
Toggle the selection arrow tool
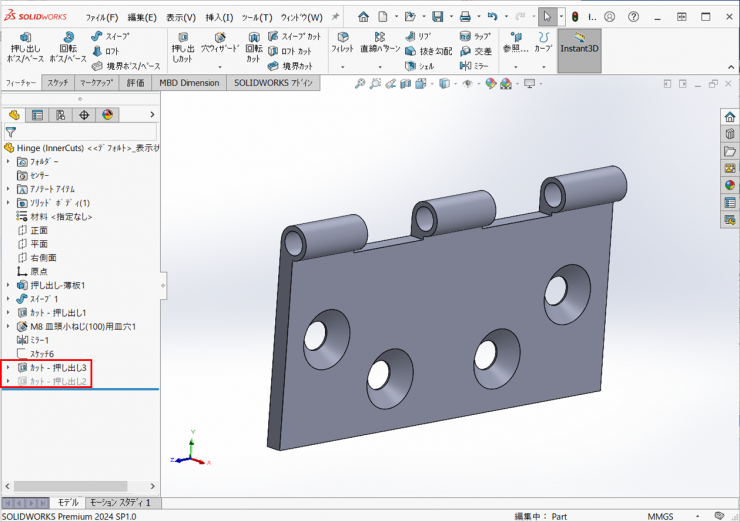coord(545,17)
